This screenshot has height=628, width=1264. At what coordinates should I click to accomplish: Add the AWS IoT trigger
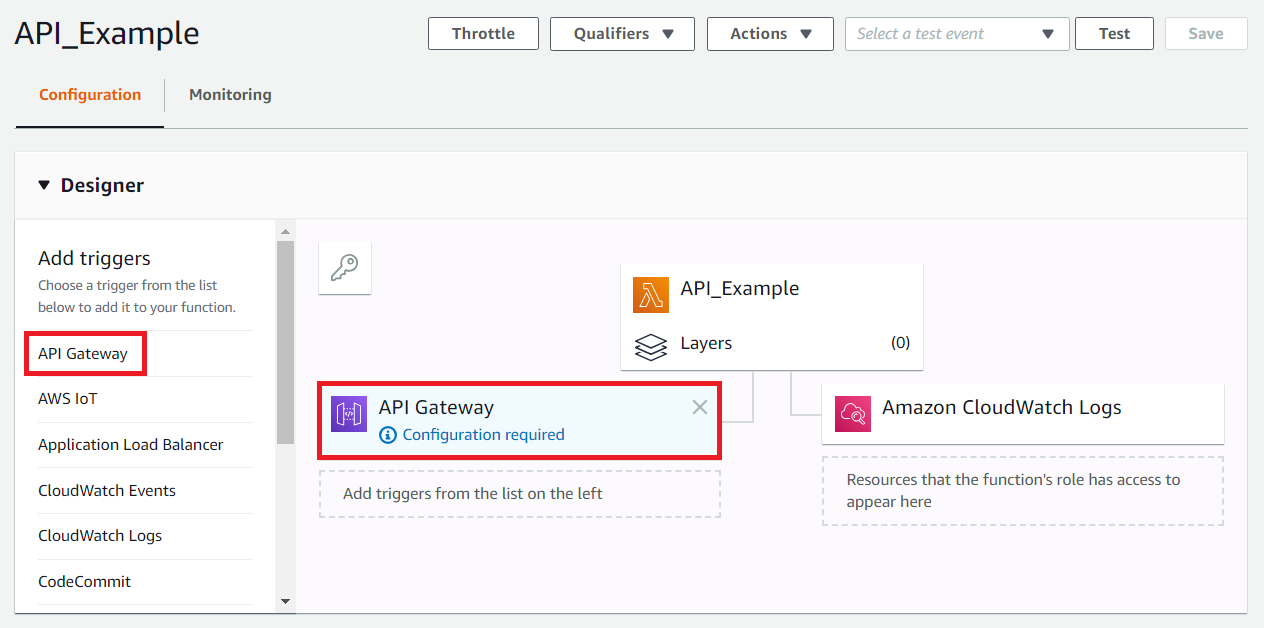coord(68,399)
